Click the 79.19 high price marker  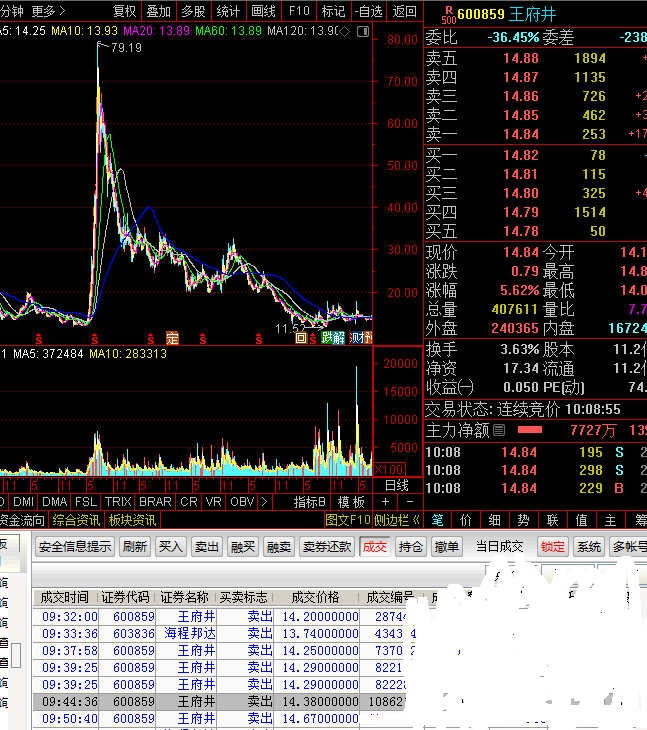pos(126,47)
